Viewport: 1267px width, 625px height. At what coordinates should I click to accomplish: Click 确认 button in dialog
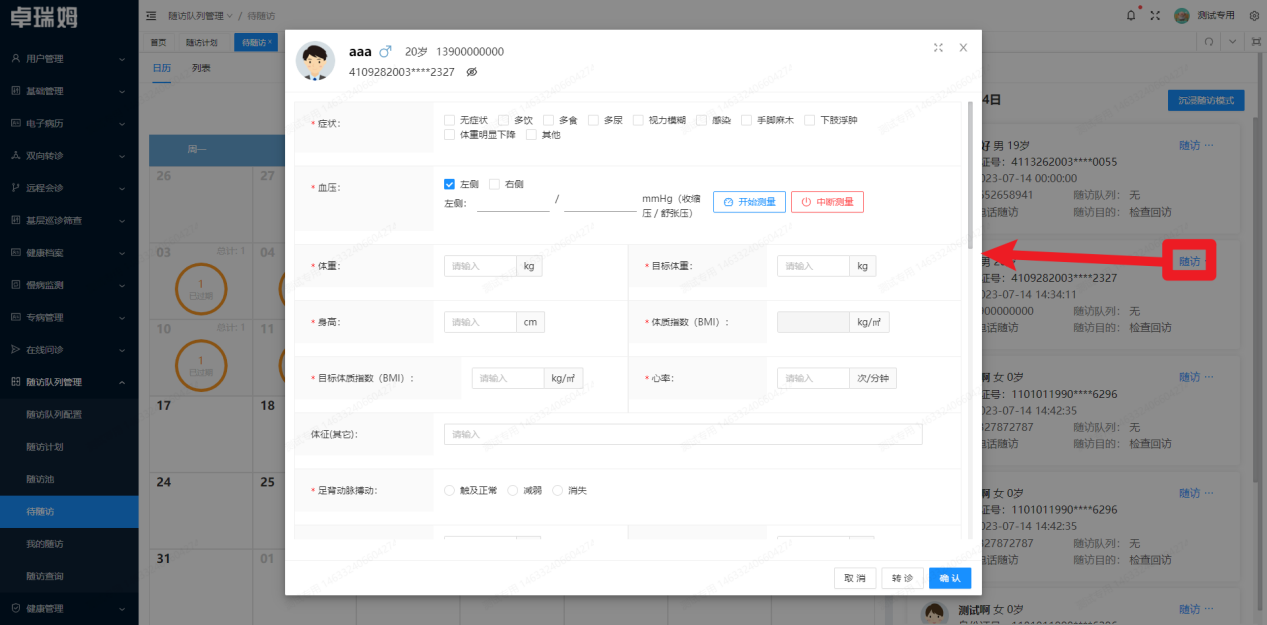[x=950, y=578]
